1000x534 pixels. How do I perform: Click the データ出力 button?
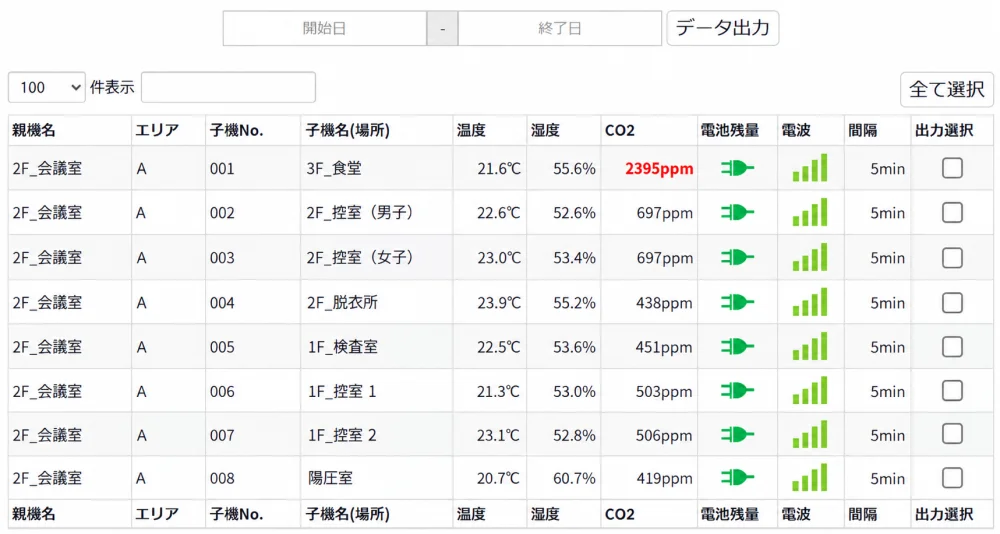point(723,28)
